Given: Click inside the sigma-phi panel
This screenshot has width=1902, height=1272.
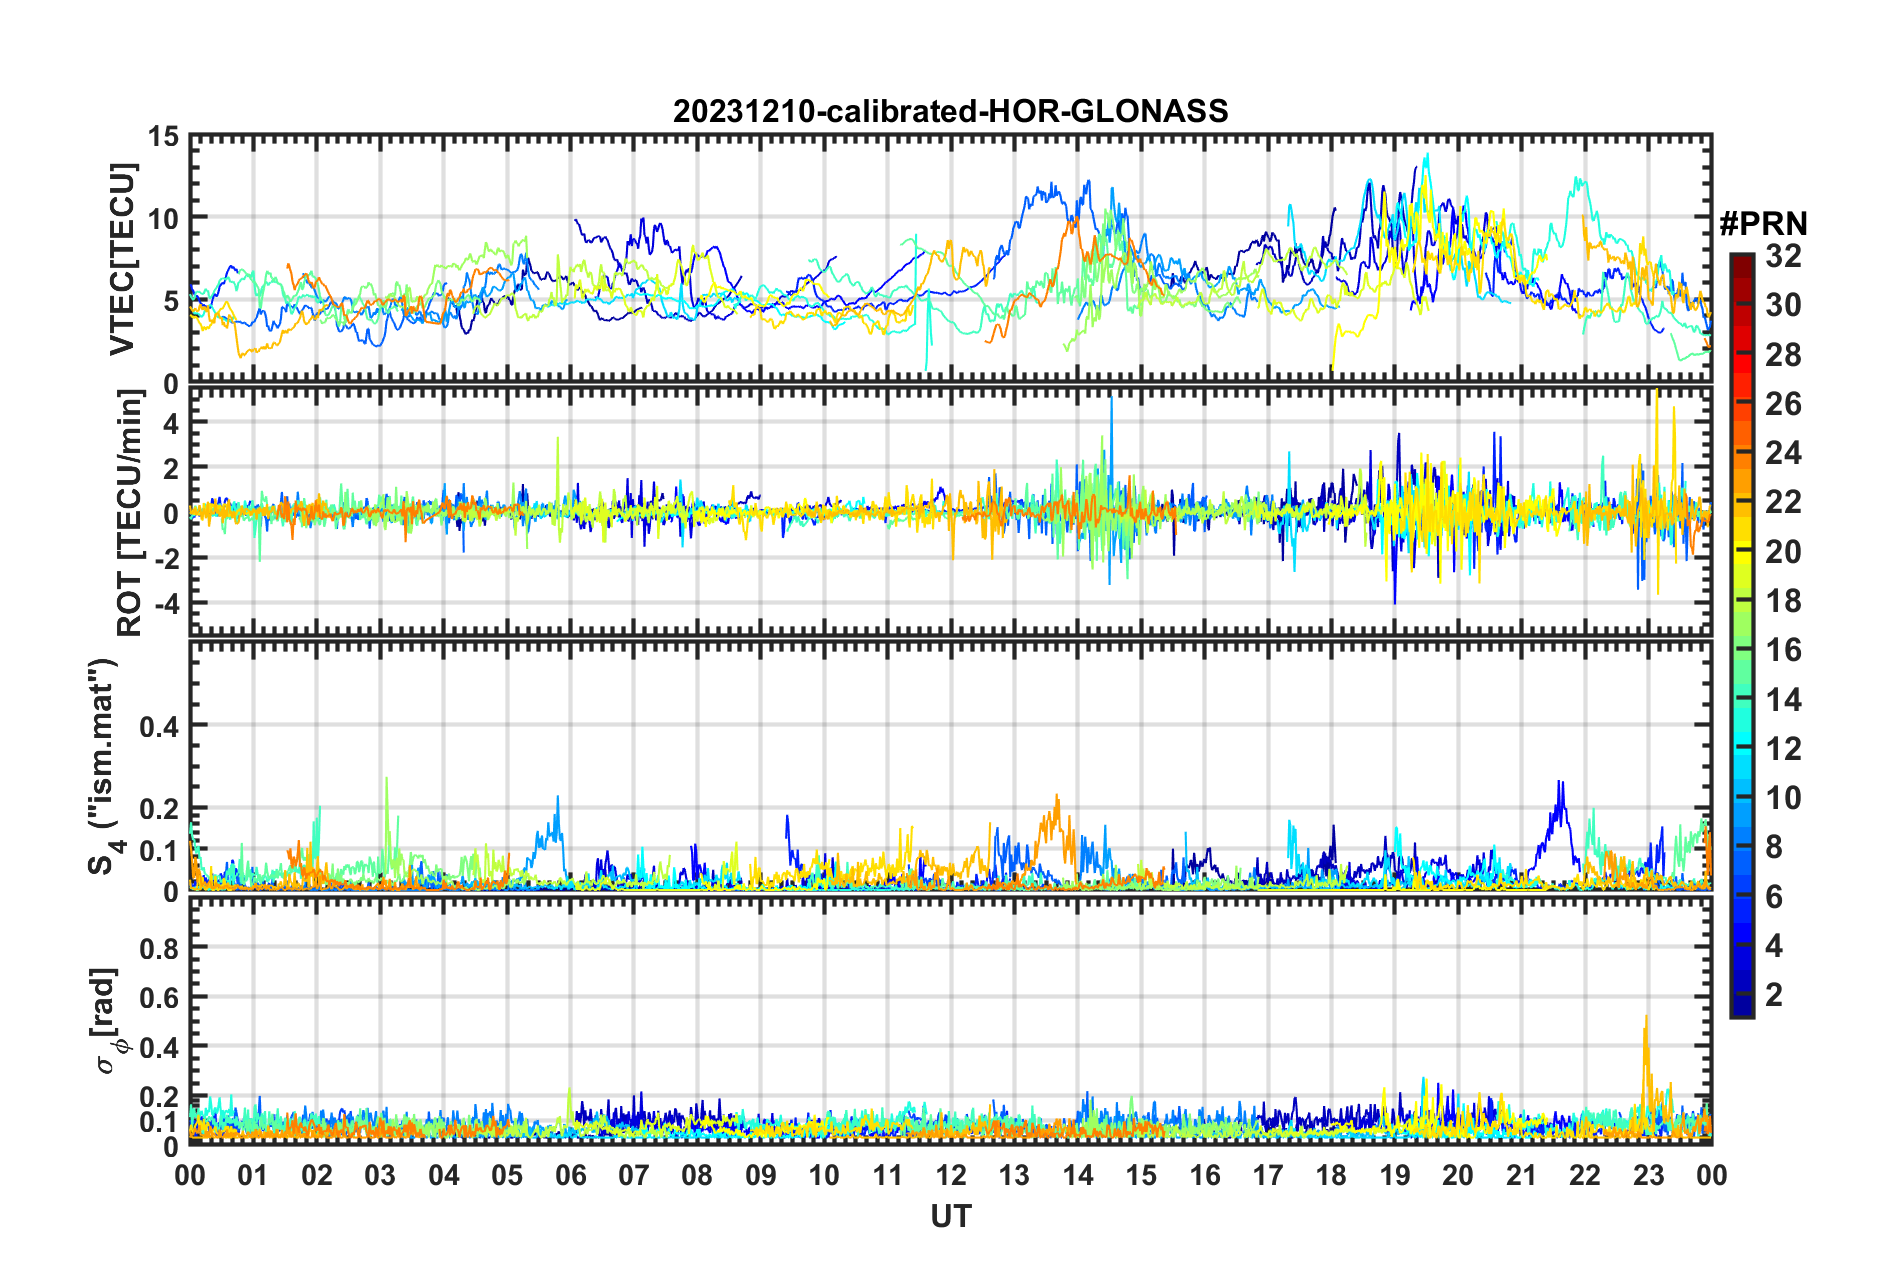Looking at the screenshot, I should pyautogui.click(x=950, y=1021).
